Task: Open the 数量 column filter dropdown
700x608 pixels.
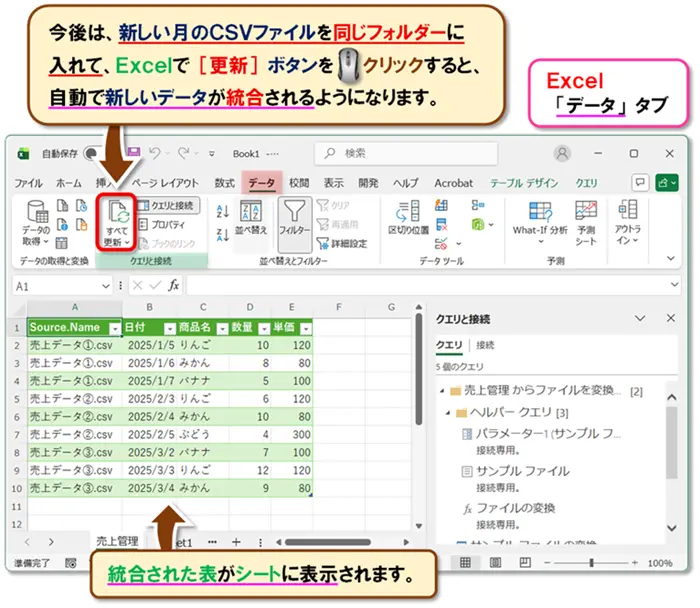Action: (264, 329)
